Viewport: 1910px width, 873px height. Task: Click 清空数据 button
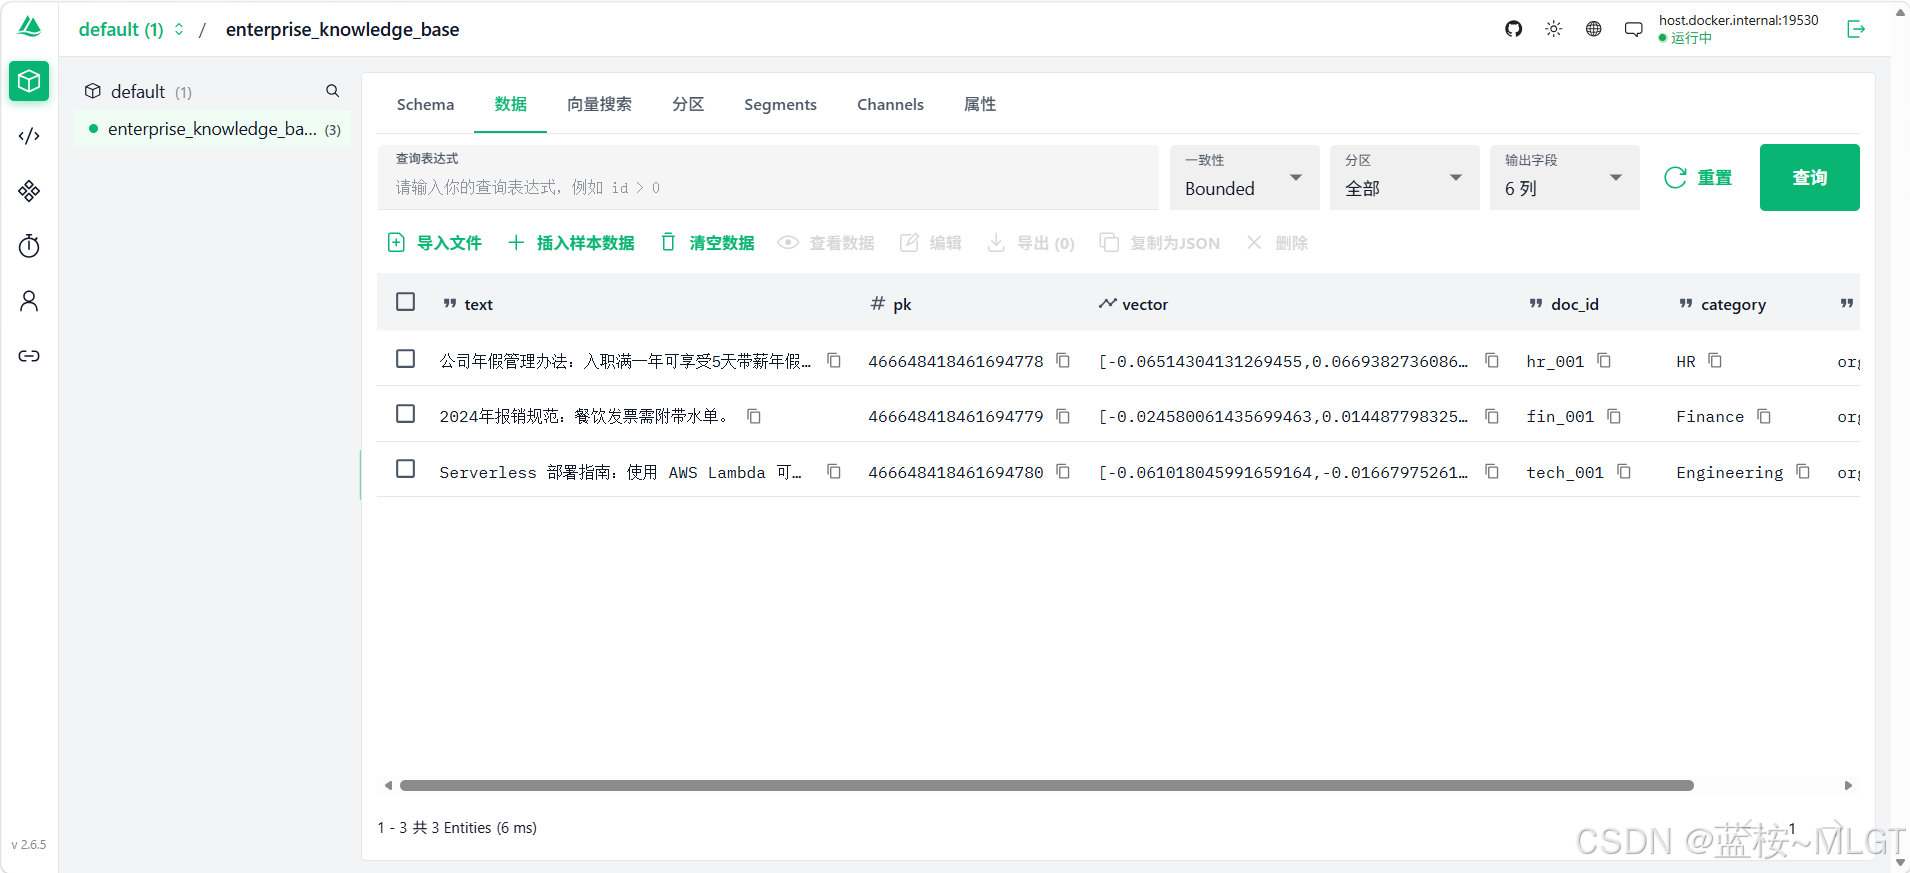[707, 243]
